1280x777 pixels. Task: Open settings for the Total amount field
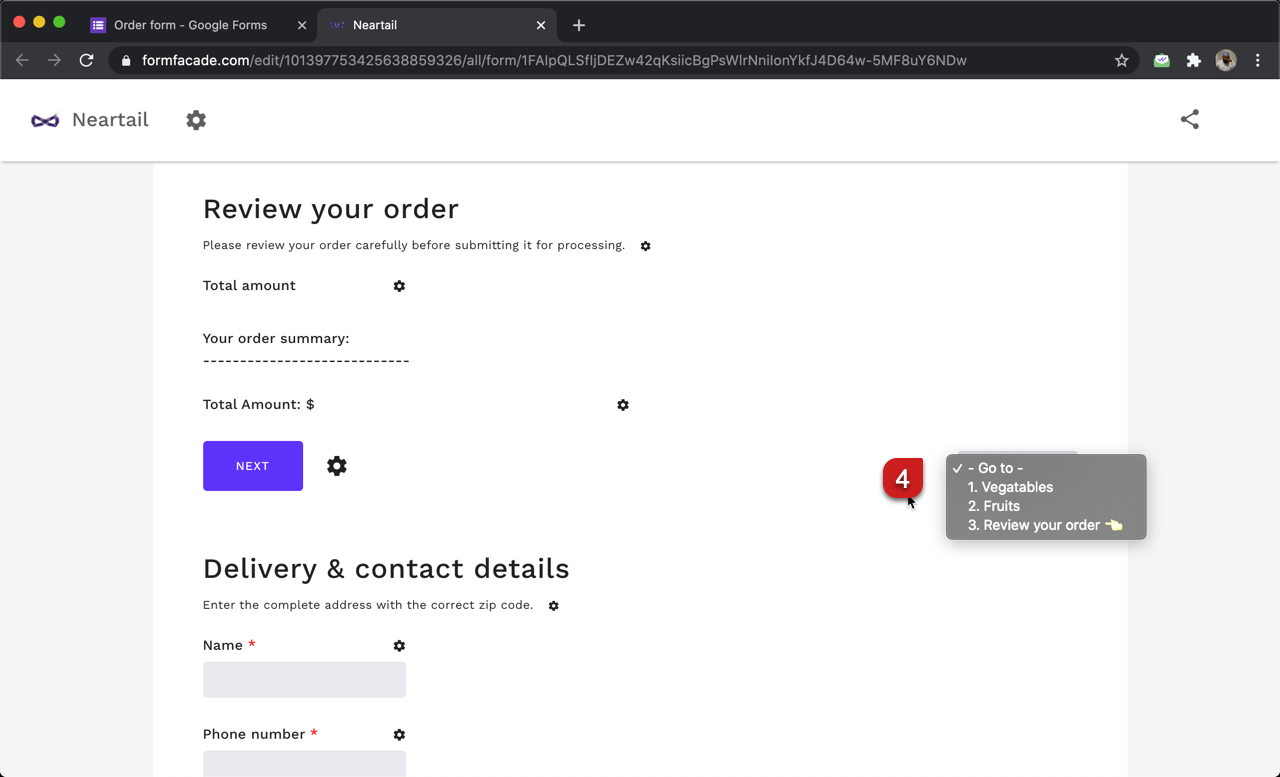coord(399,286)
